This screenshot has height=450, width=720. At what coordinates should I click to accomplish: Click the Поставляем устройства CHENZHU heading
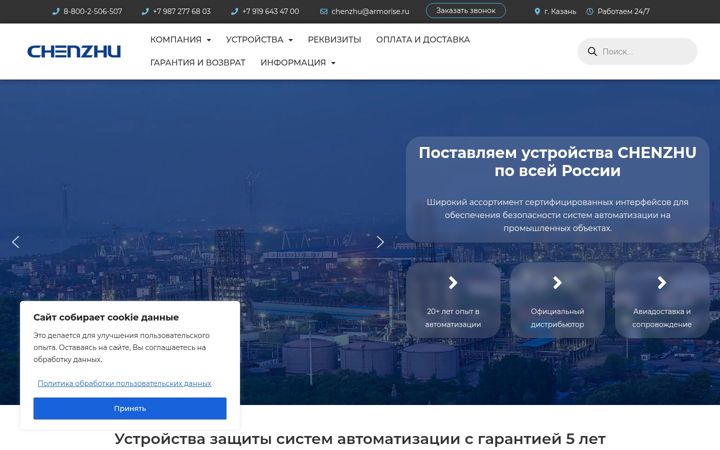point(557,162)
